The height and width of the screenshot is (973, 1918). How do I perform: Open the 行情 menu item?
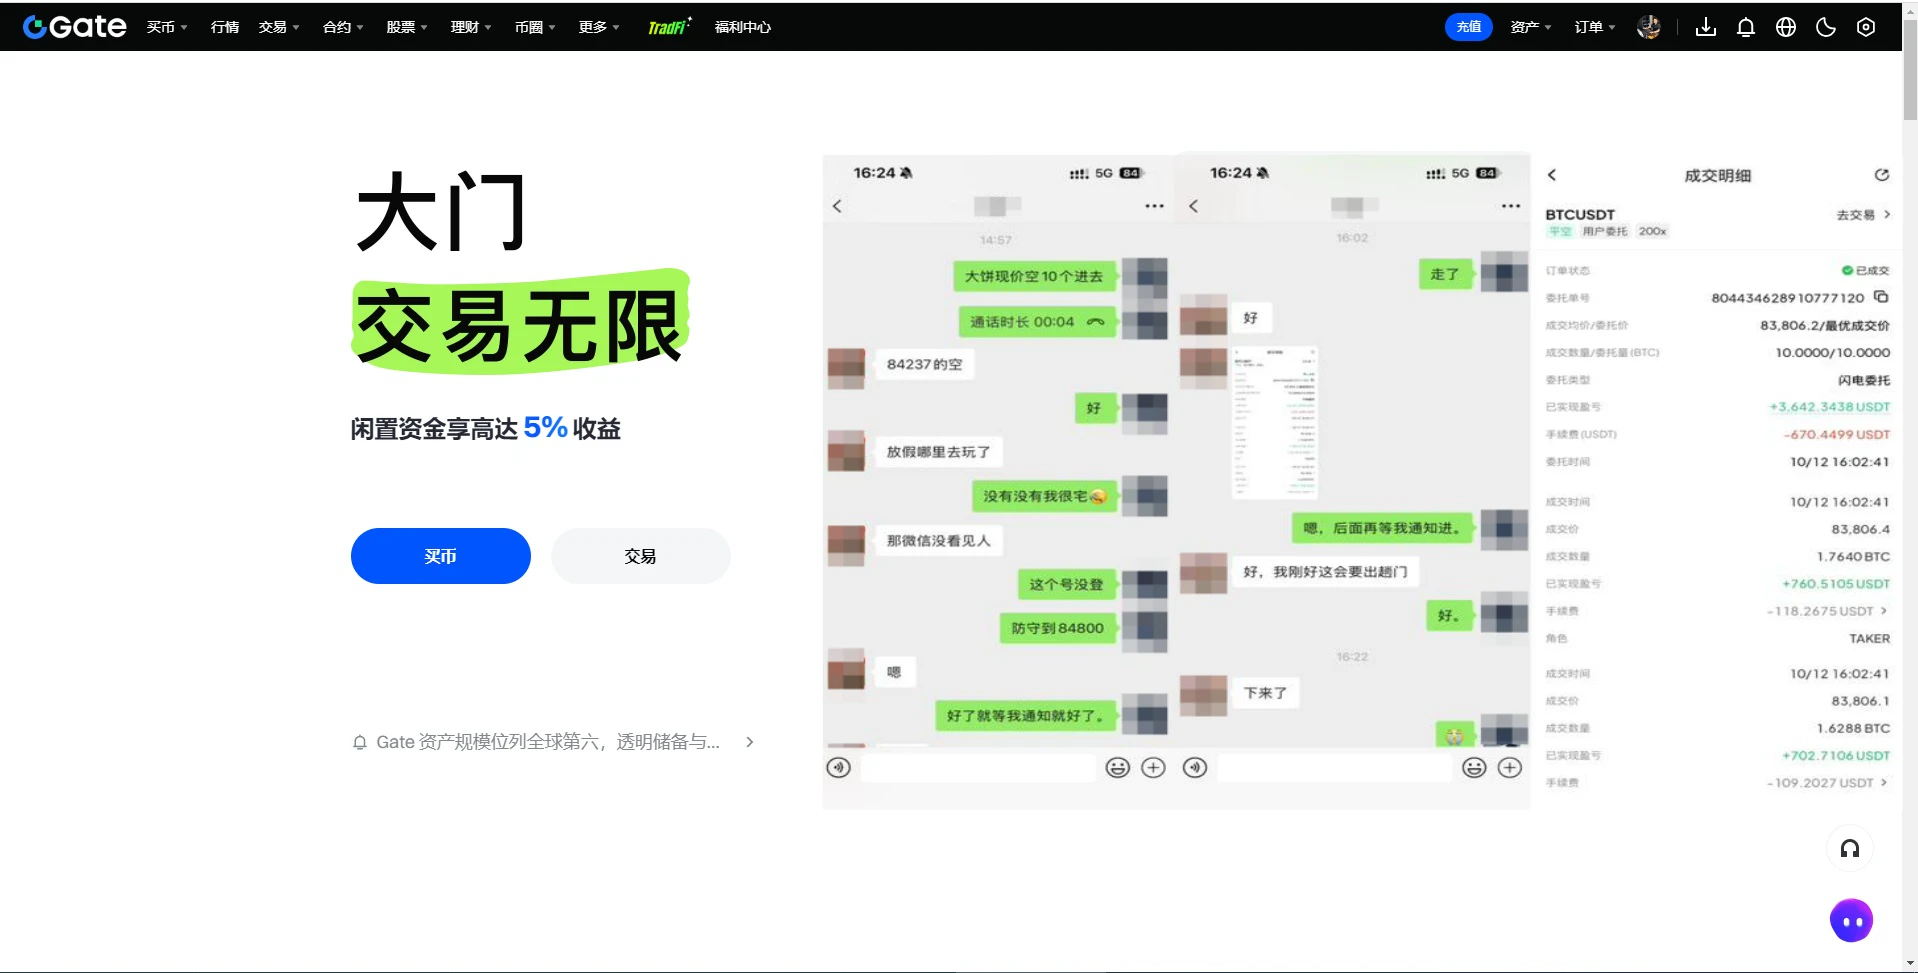pos(225,27)
